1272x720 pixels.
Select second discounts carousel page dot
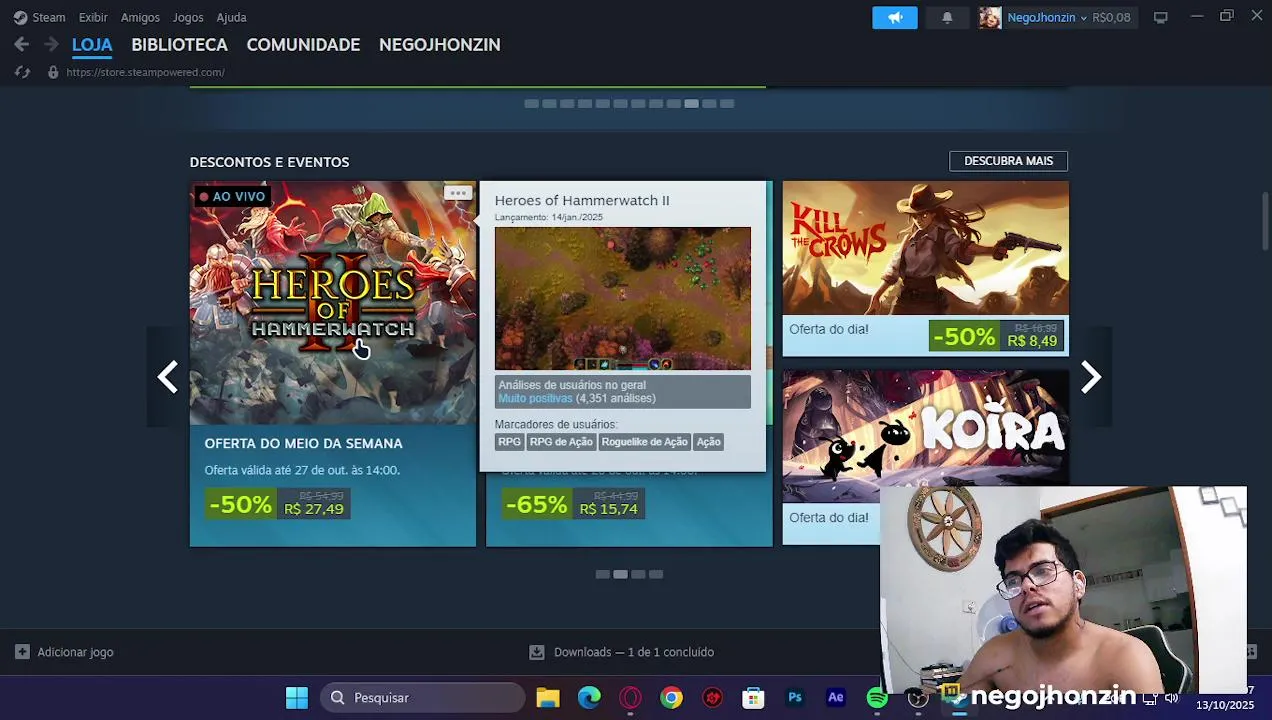point(620,575)
